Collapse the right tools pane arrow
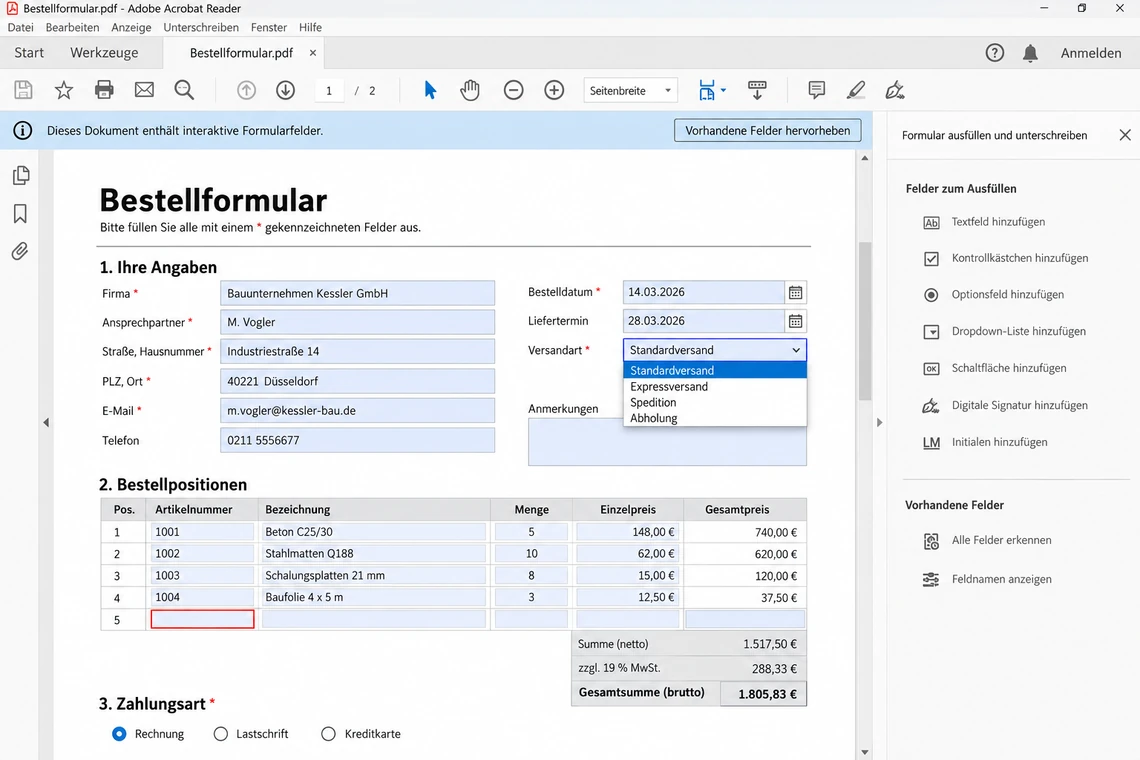Viewport: 1140px width, 760px height. coord(880,423)
